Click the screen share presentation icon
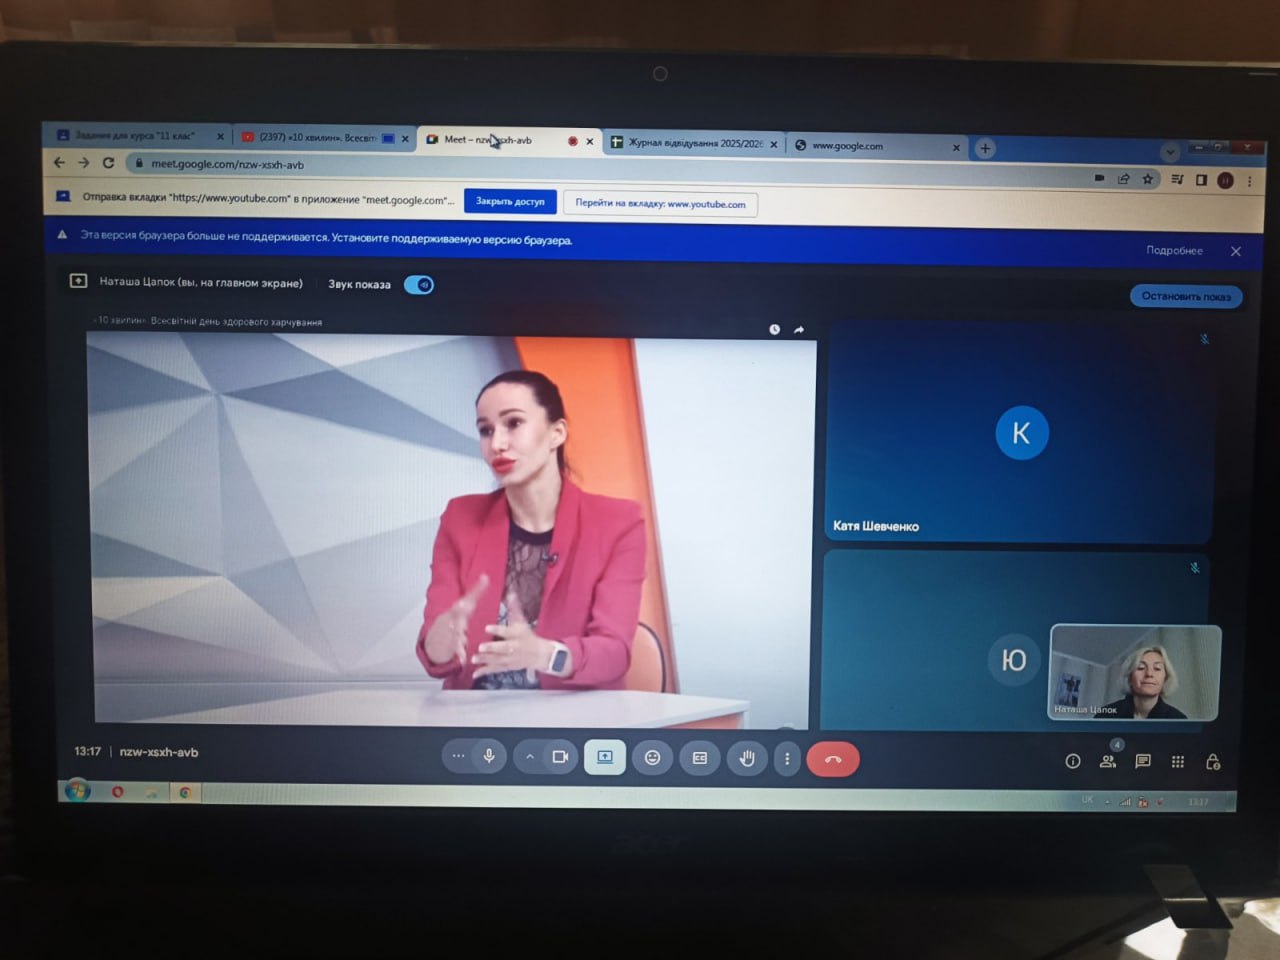 click(605, 757)
